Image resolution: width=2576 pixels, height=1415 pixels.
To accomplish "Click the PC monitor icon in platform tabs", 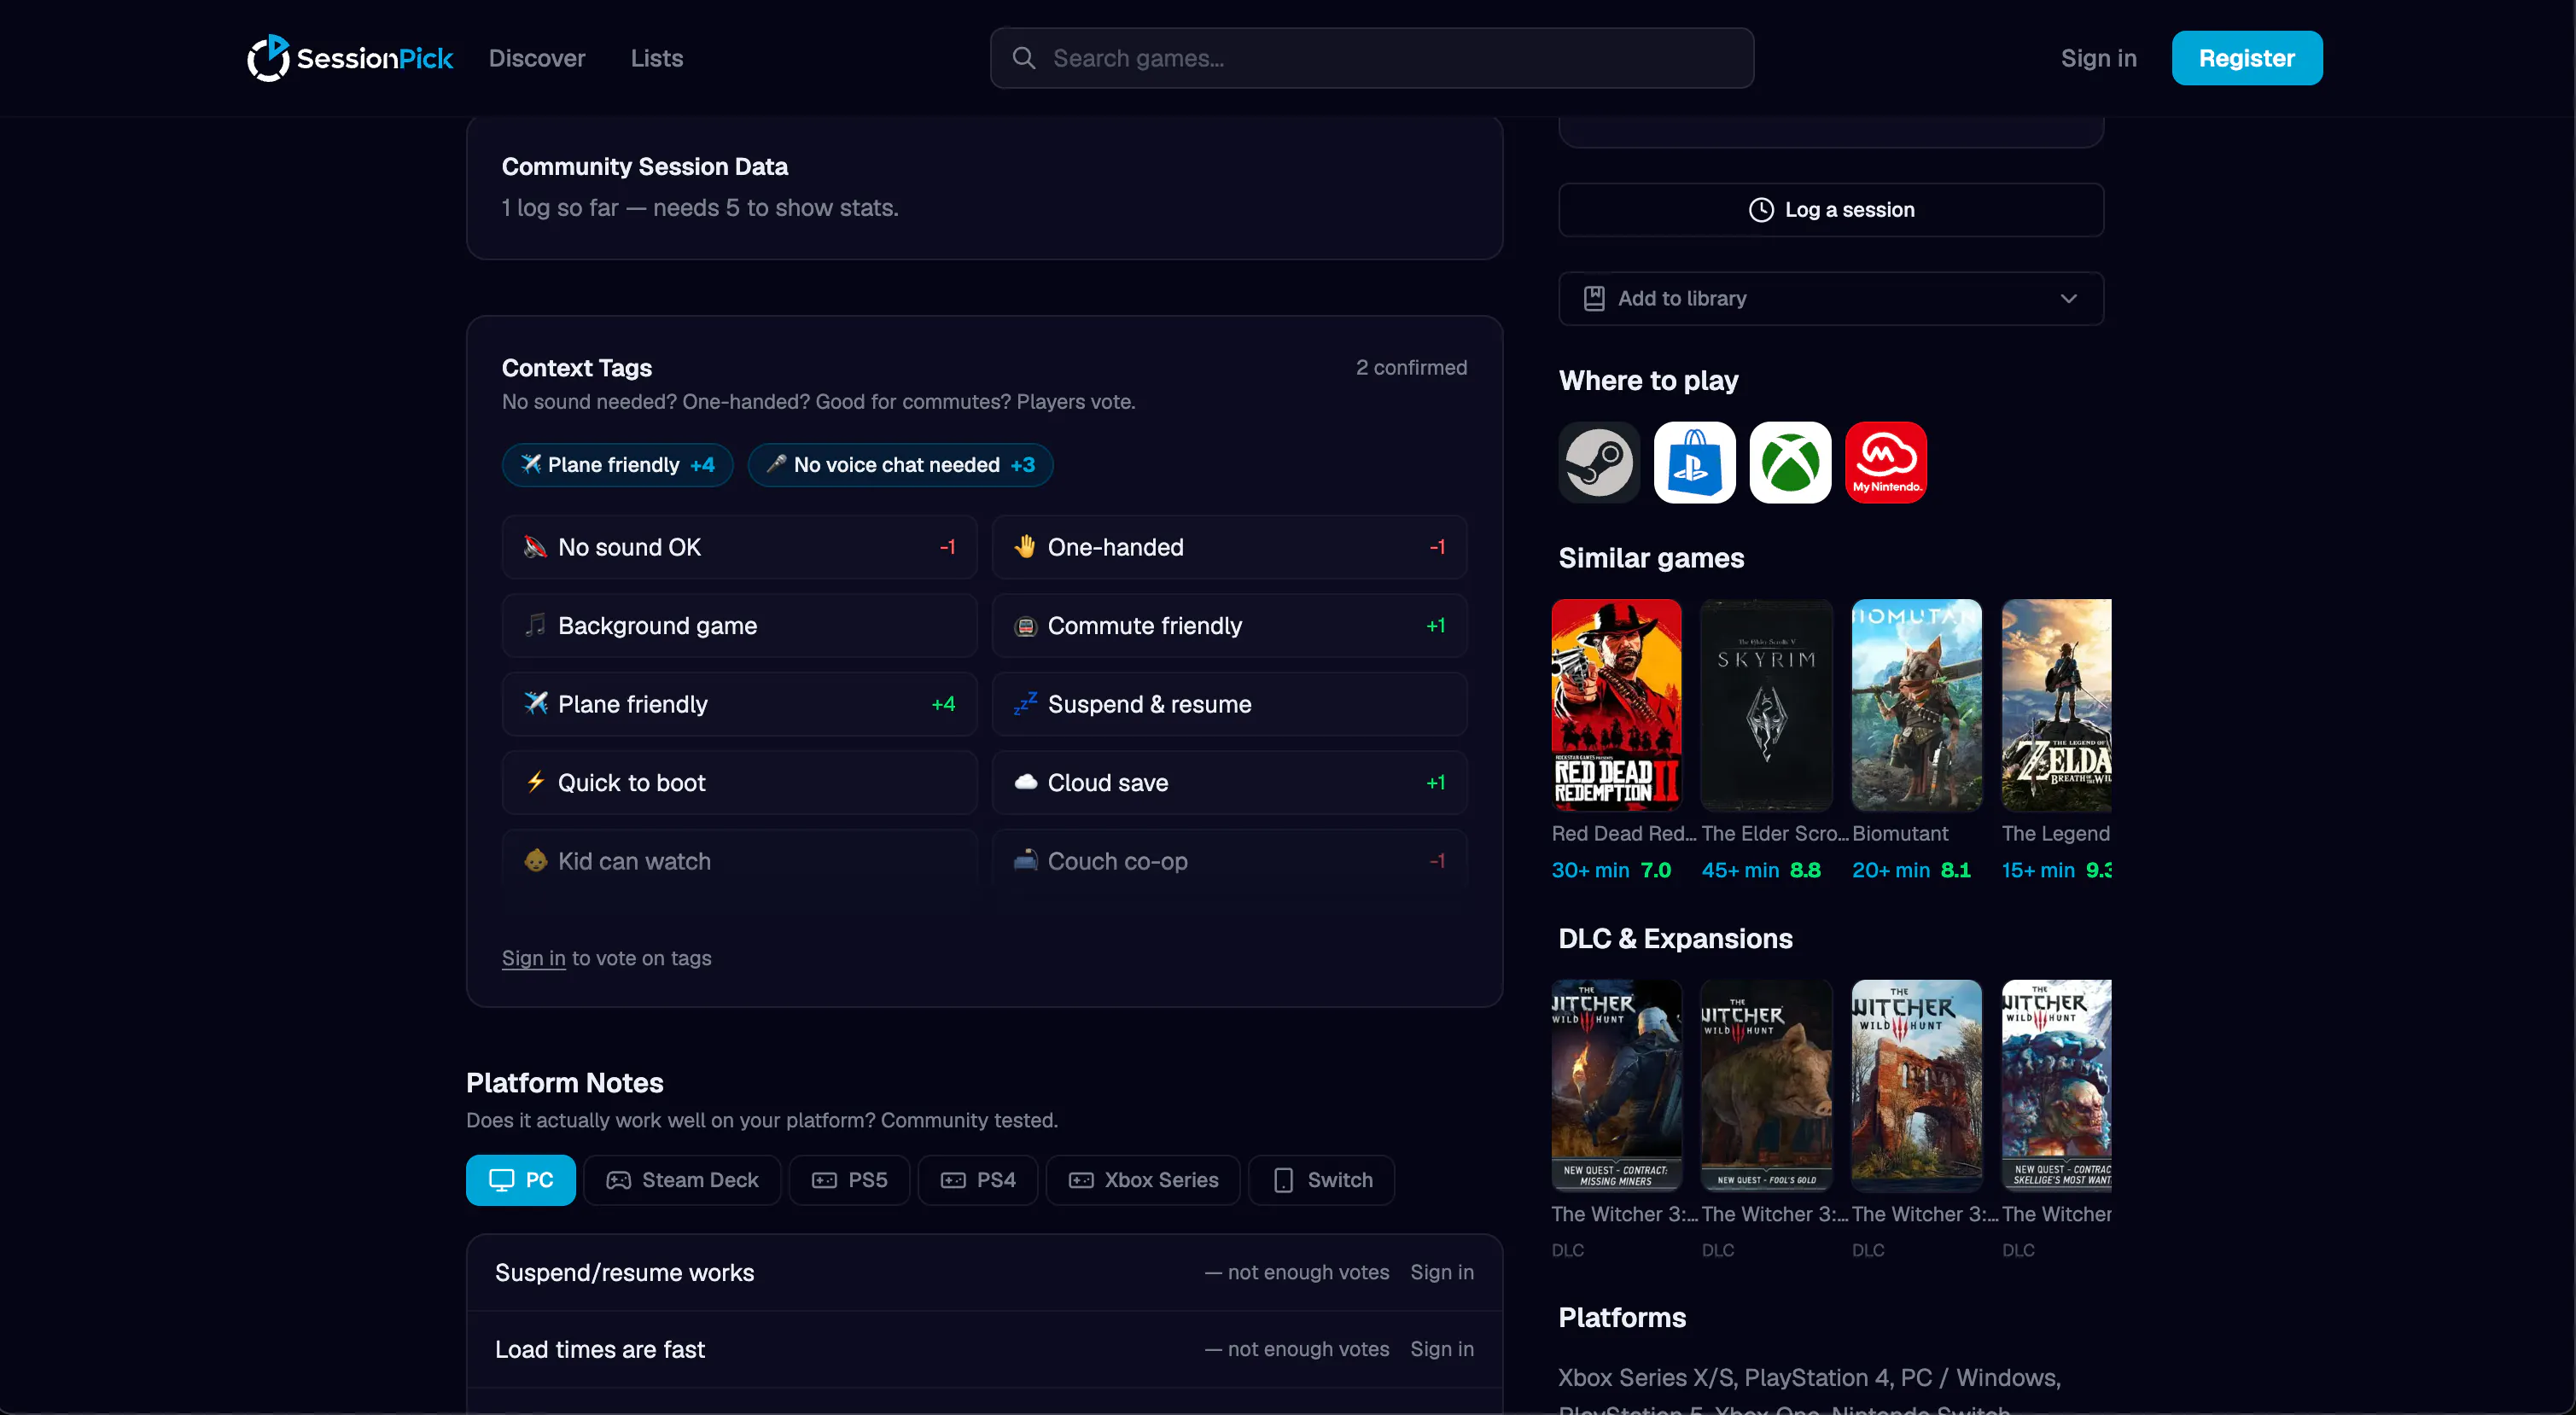I will click(501, 1180).
